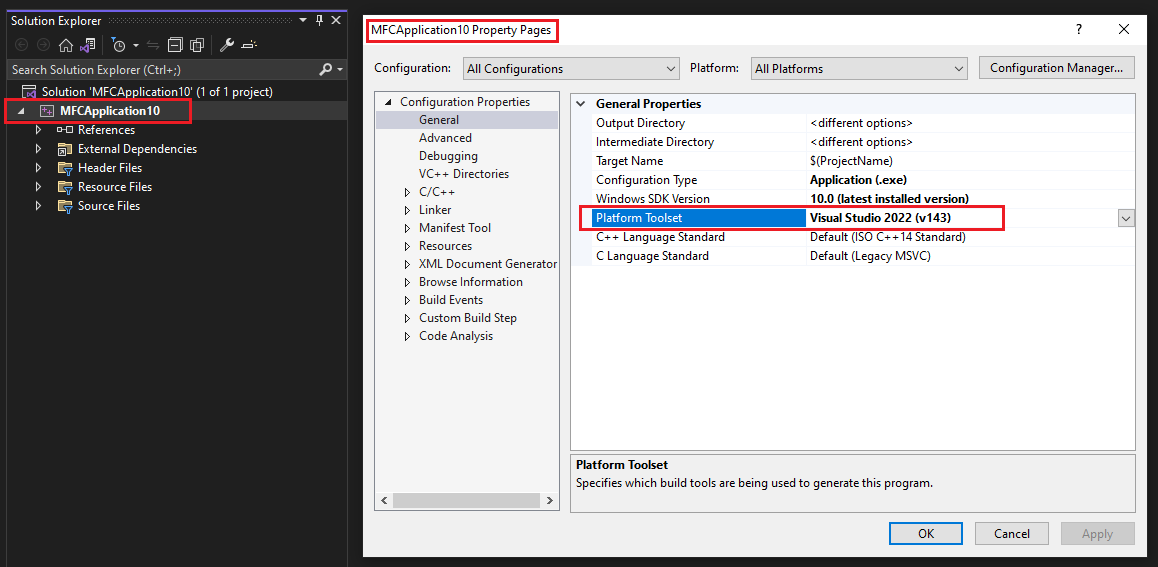Screen dimensions: 1158x567
Task: Click the Application (.exe) value
Action: coord(858,180)
